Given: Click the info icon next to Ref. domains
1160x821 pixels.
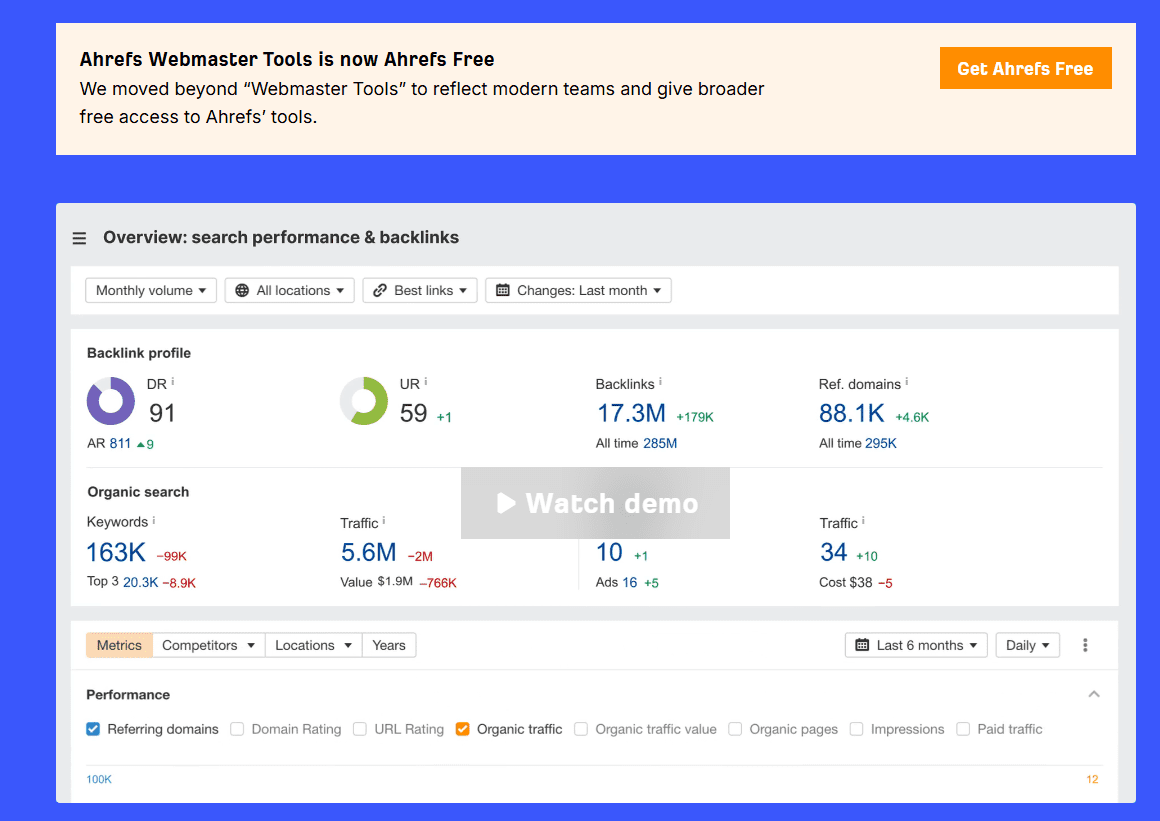Looking at the screenshot, I should tap(907, 382).
